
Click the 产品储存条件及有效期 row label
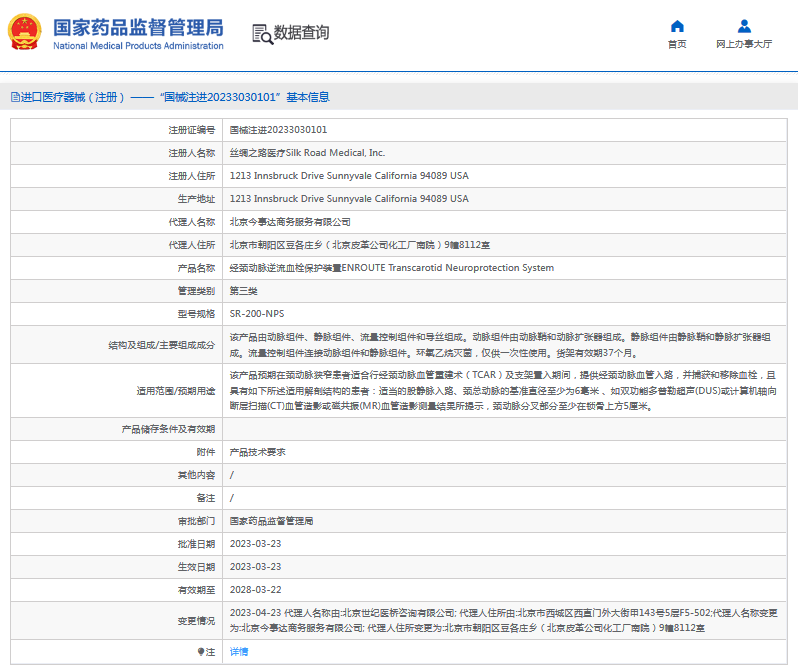[168, 429]
